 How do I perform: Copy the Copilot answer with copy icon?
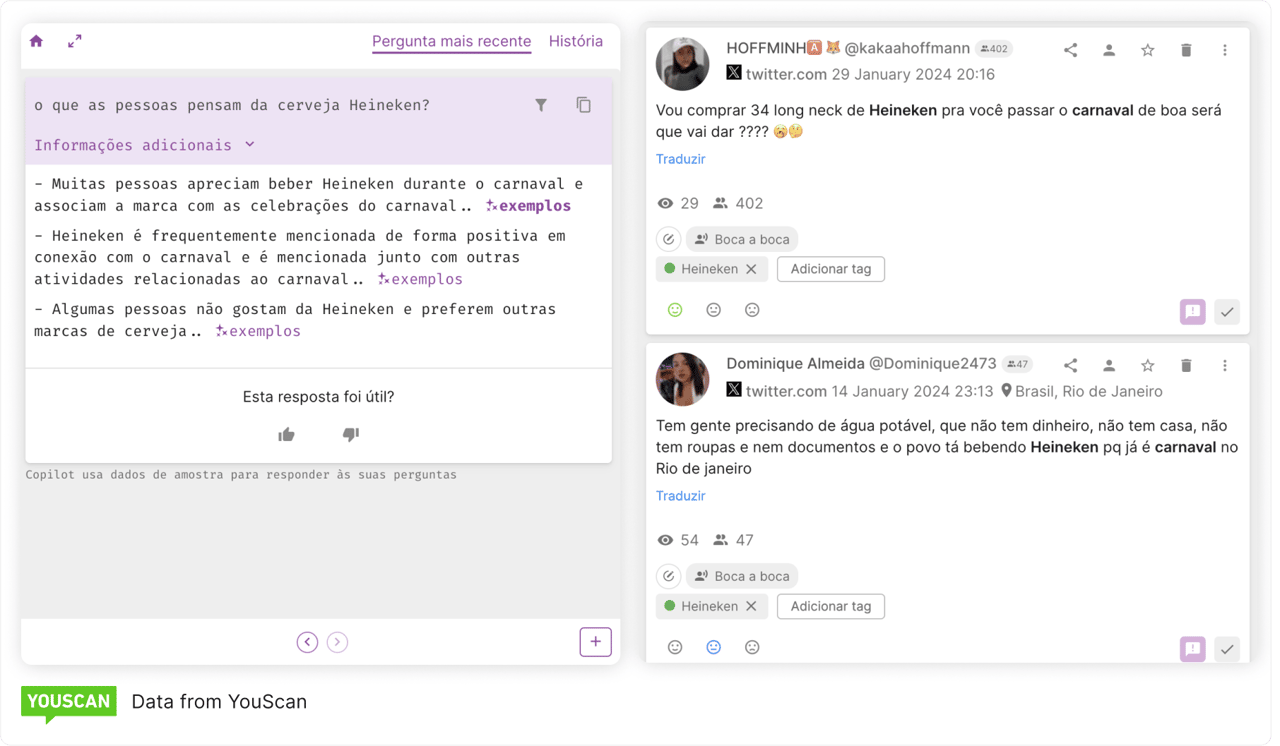[584, 105]
